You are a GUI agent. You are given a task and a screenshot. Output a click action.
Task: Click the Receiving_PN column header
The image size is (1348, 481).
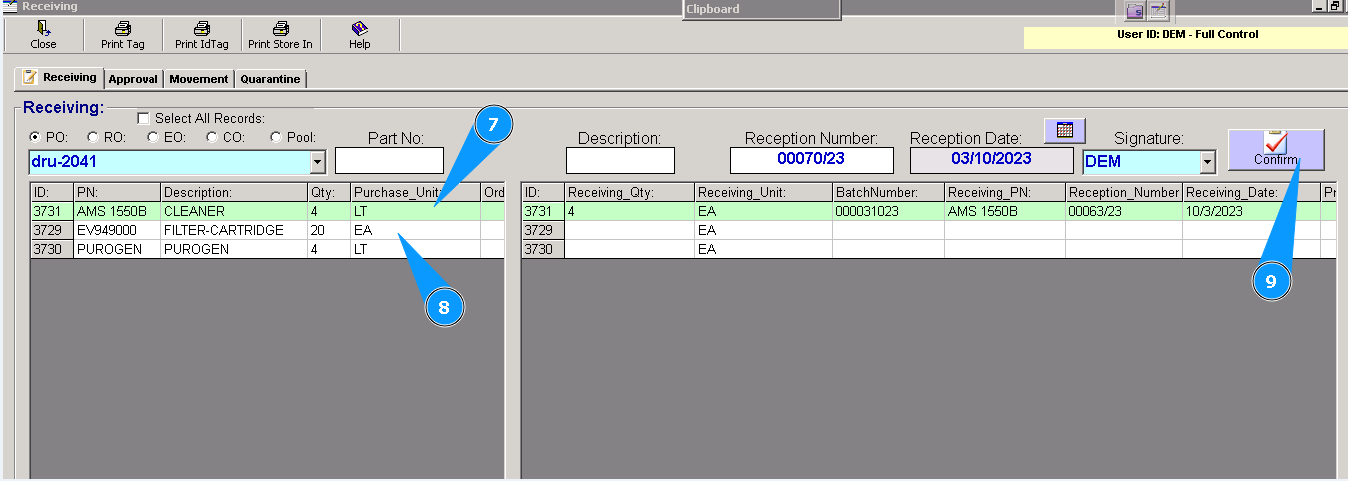pos(1005,192)
